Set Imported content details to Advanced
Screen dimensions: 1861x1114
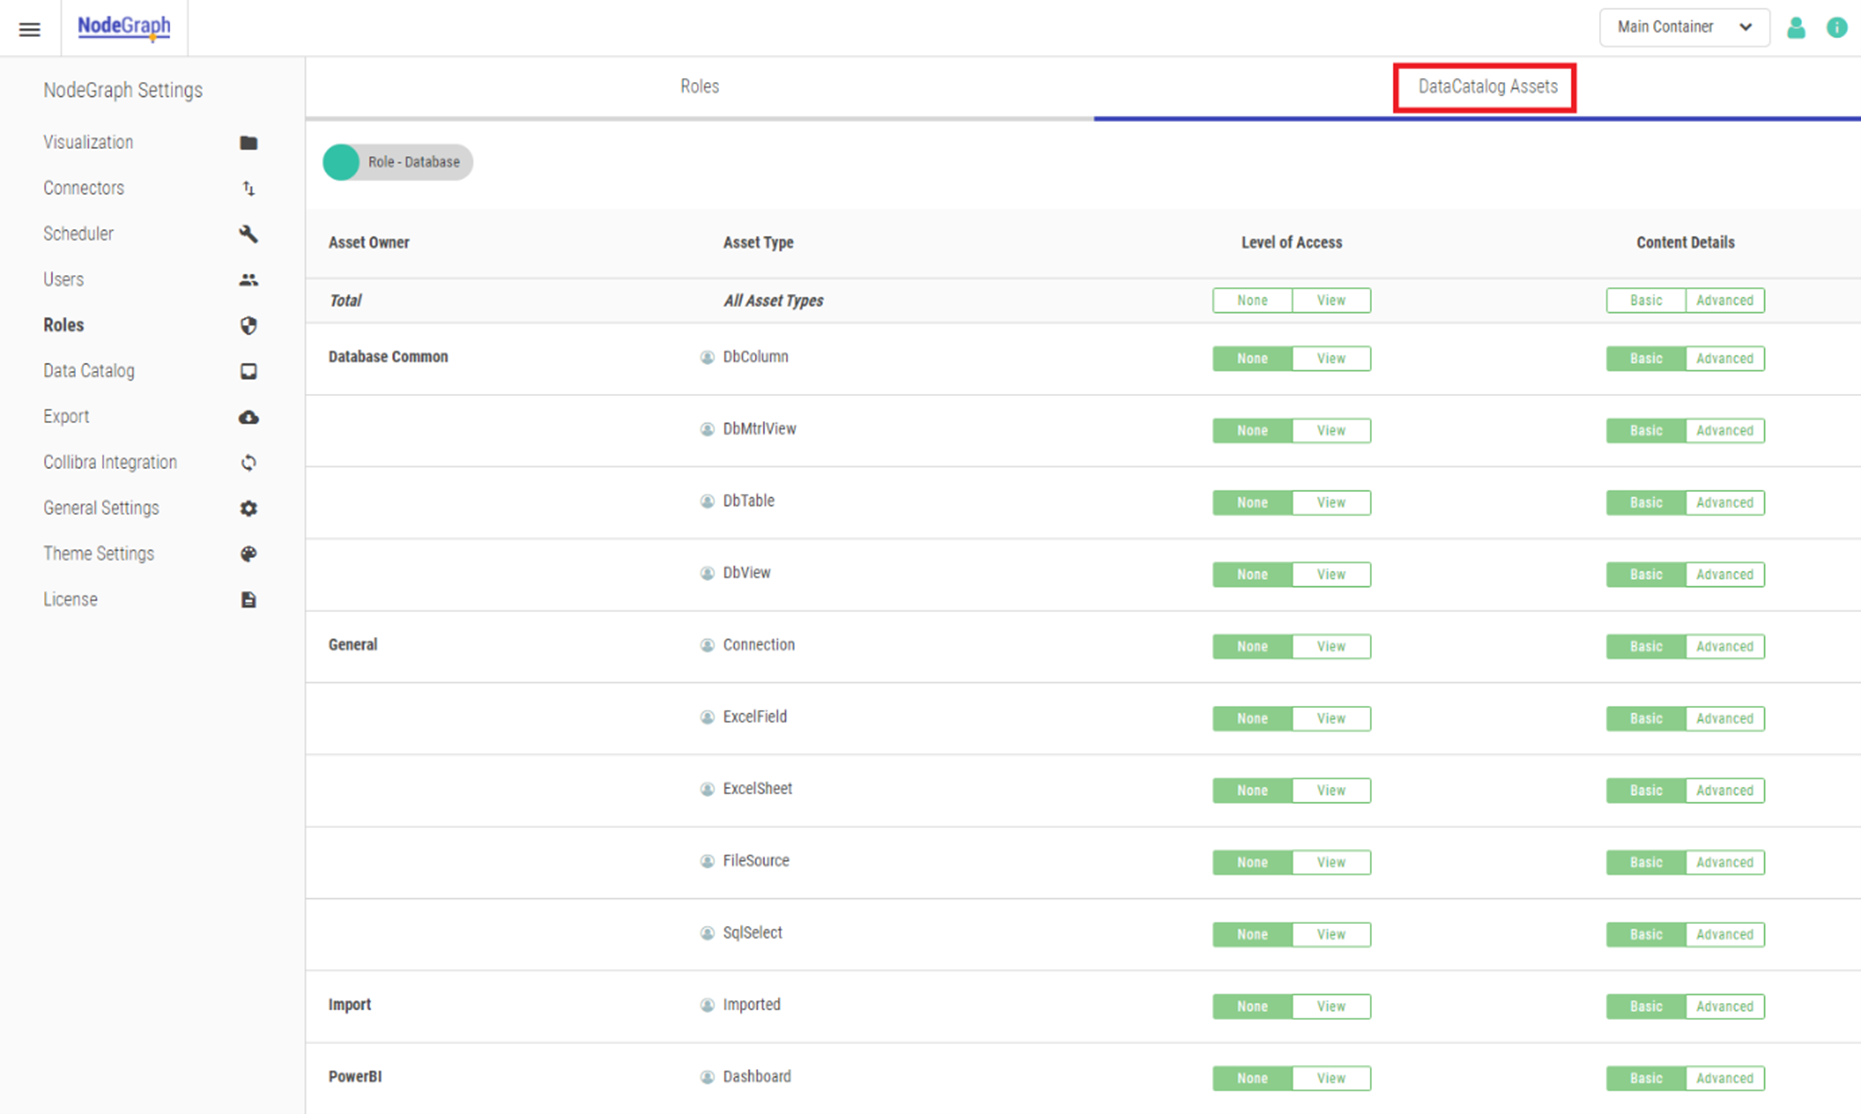point(1725,1006)
